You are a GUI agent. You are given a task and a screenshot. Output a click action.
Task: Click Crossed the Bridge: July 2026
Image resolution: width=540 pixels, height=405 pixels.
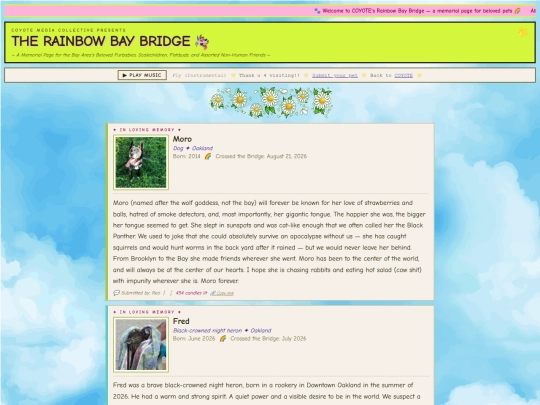[x=268, y=339]
